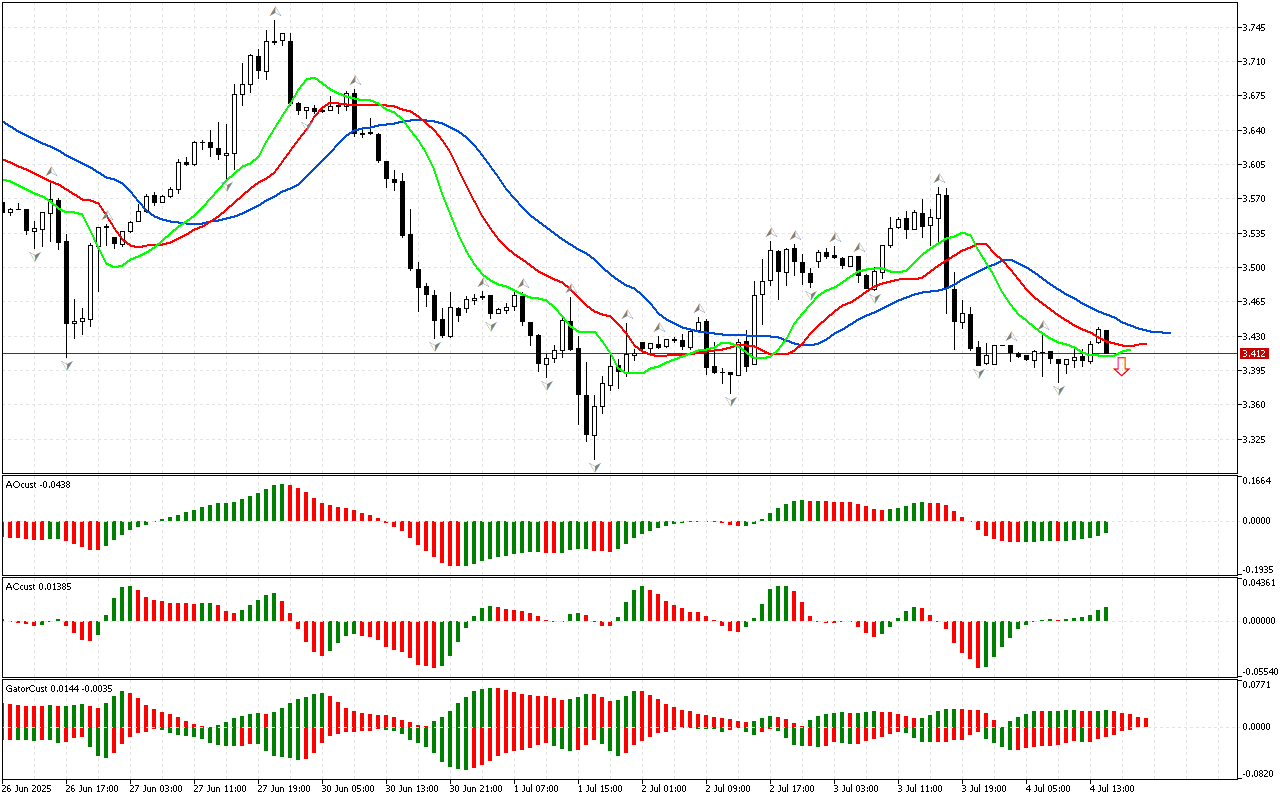Click the up fractal above the 3 Jul peak
Image resolution: width=1280 pixels, height=800 pixels.
point(939,178)
